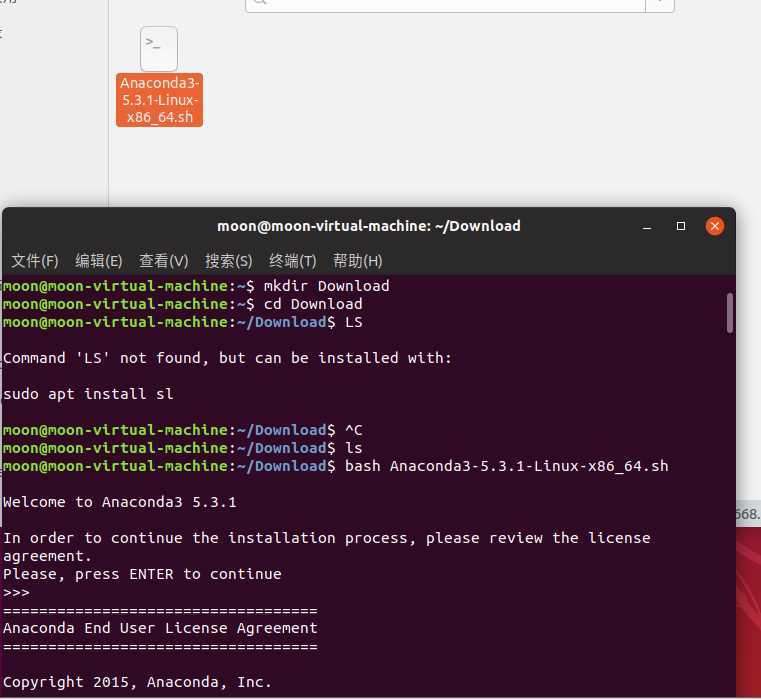Click the 'Welcome to Anaconda3 5.3.1' line
This screenshot has height=700, width=761.
(120, 502)
